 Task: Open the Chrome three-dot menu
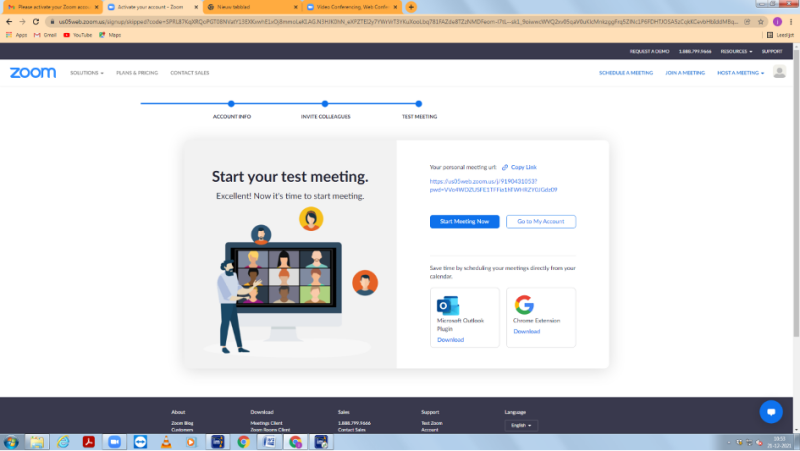(791, 21)
